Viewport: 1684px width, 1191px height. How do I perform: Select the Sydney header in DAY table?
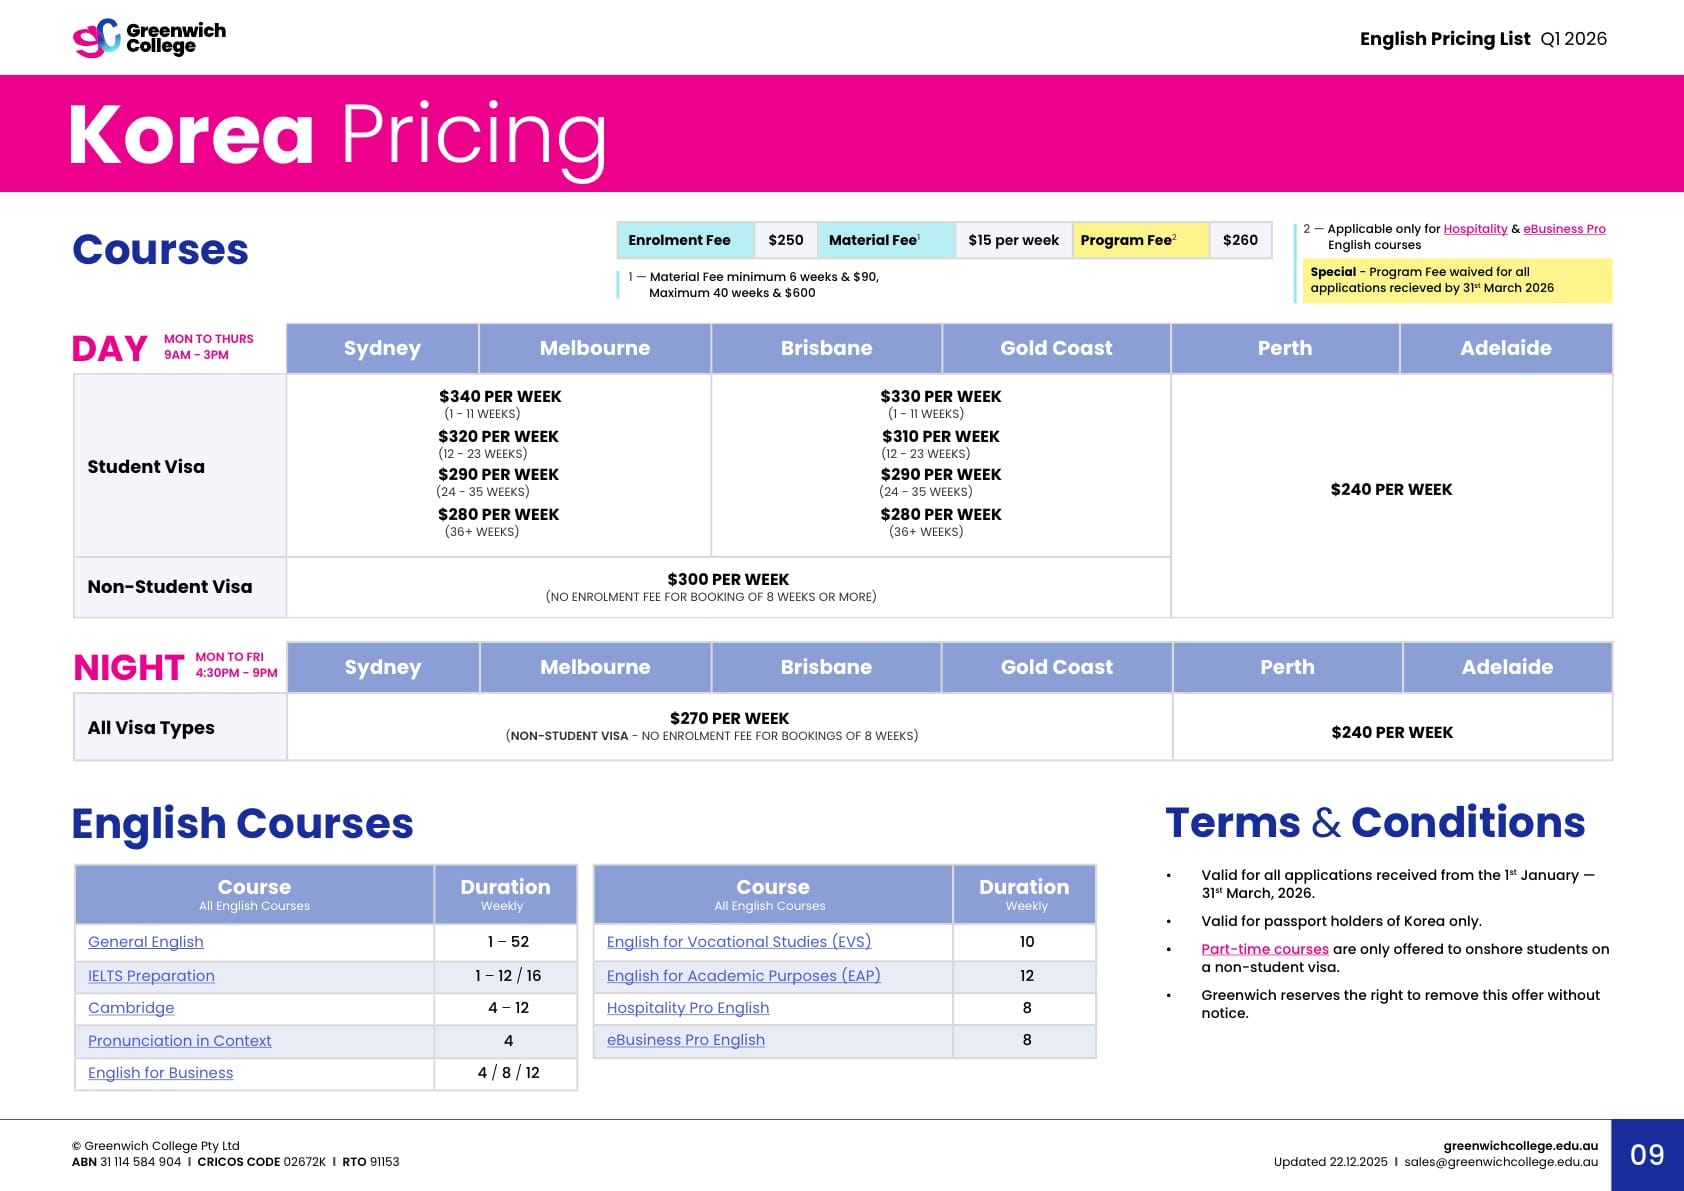tap(382, 348)
